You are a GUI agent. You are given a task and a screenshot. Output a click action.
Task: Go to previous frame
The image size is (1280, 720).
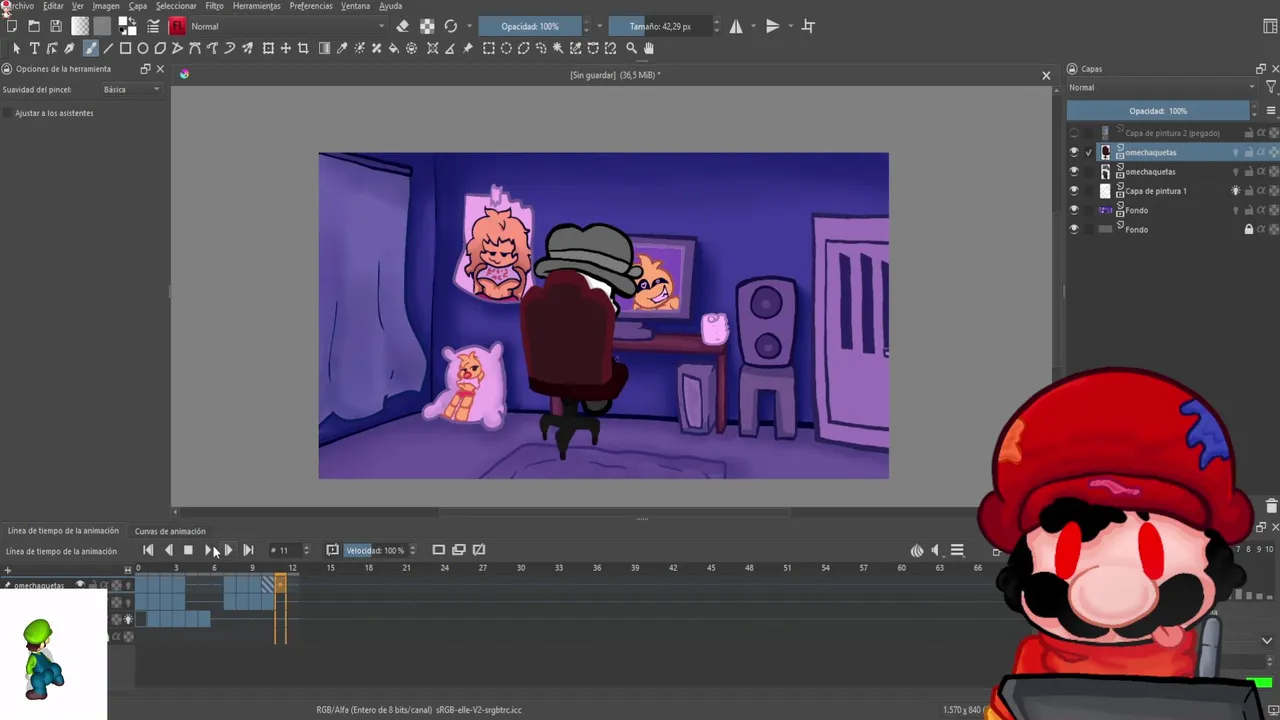coord(168,550)
